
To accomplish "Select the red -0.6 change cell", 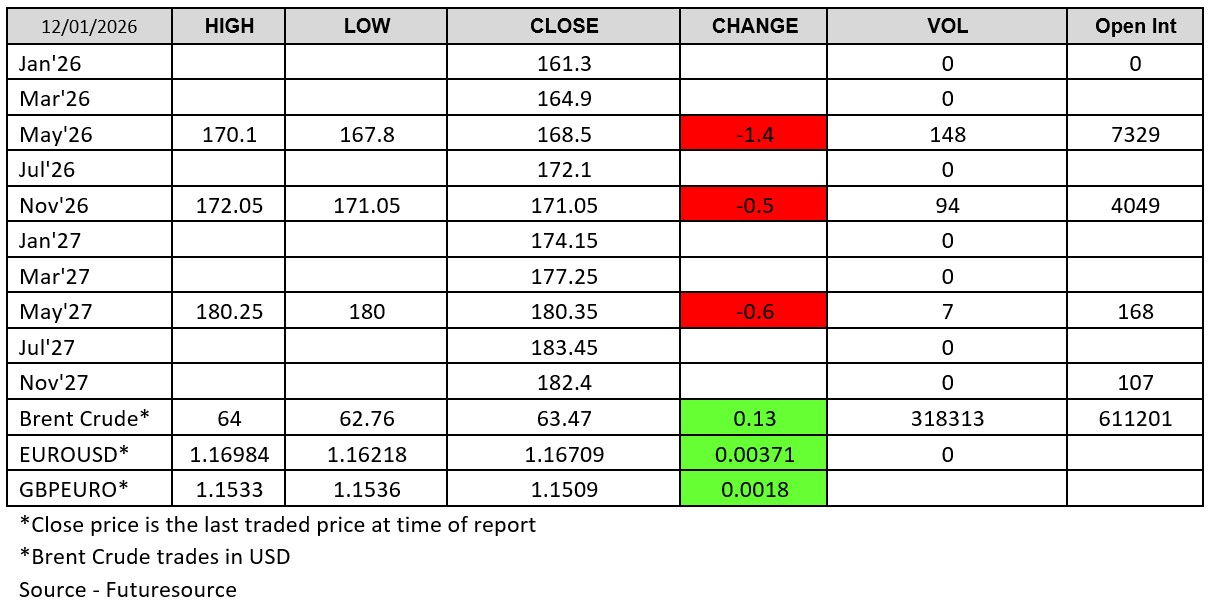I will tap(754, 311).
